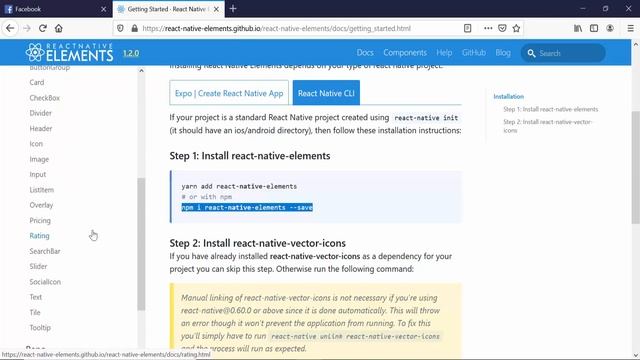Screen dimensions: 640x360
Task: Close the Getting Started tab
Action: (x=216, y=9)
